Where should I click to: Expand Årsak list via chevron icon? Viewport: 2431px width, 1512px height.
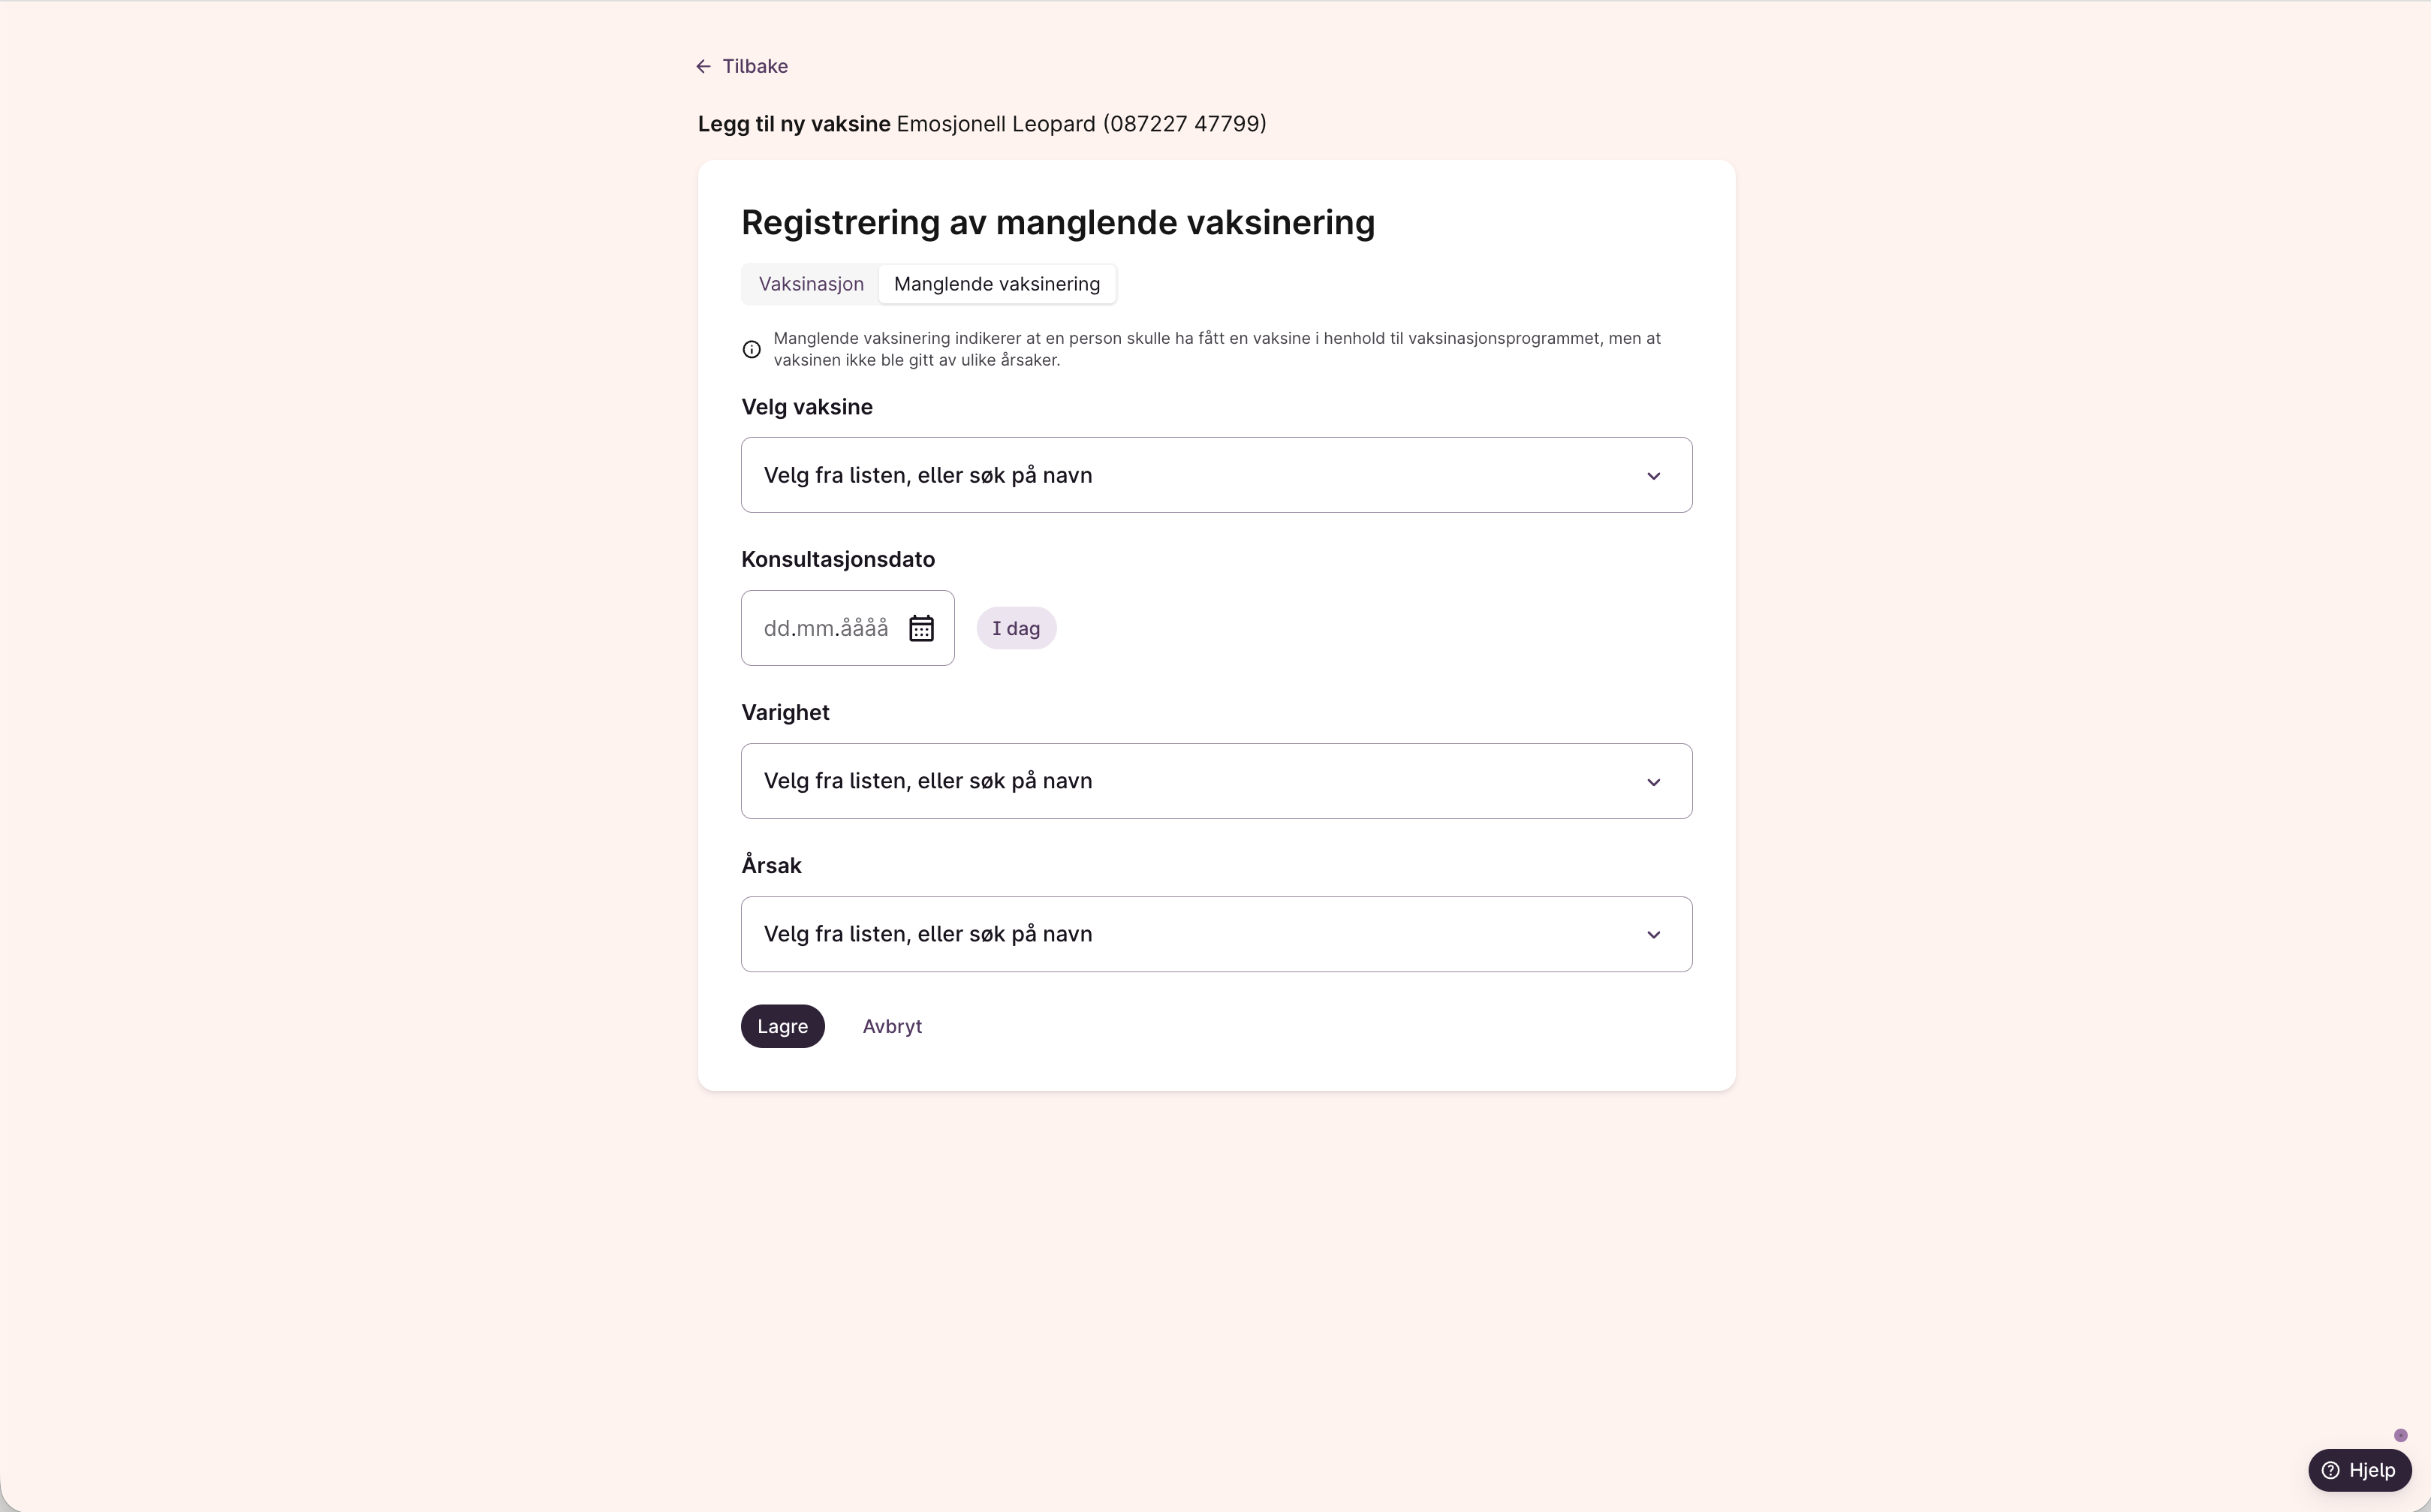pyautogui.click(x=1653, y=935)
